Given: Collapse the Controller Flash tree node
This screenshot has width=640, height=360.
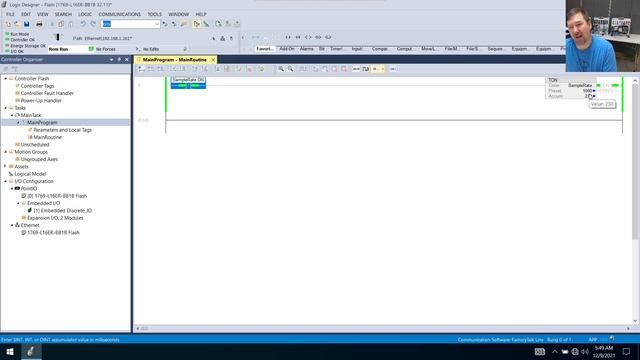Looking at the screenshot, I should click(6, 78).
